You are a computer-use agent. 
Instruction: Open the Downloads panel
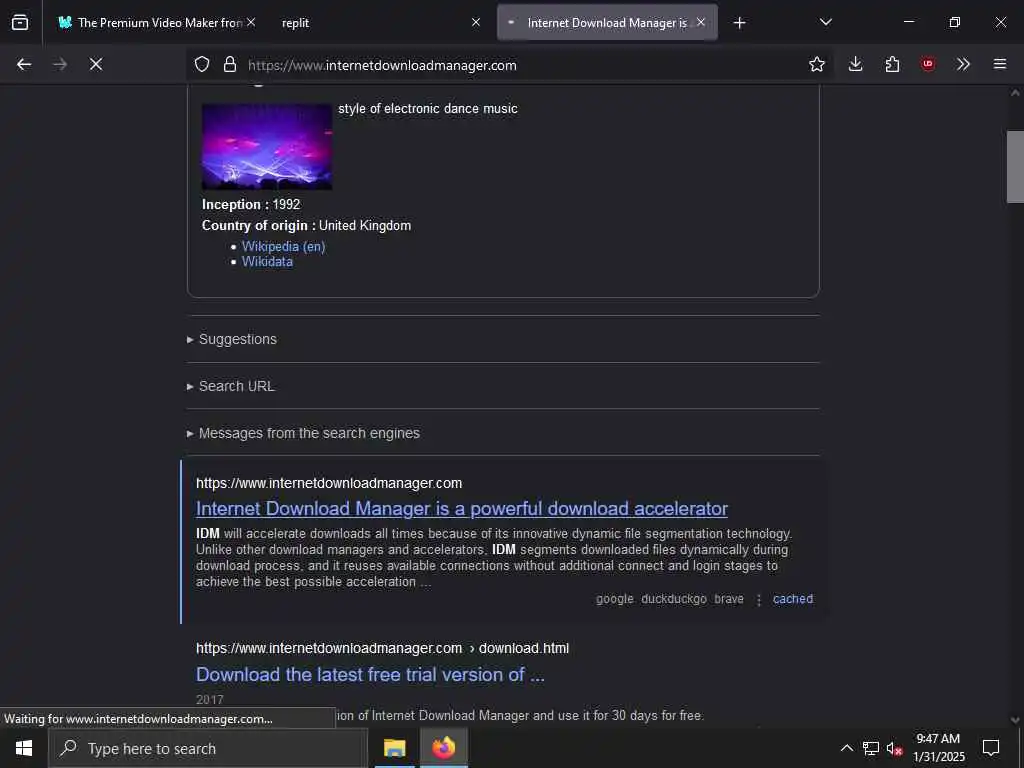coord(856,64)
